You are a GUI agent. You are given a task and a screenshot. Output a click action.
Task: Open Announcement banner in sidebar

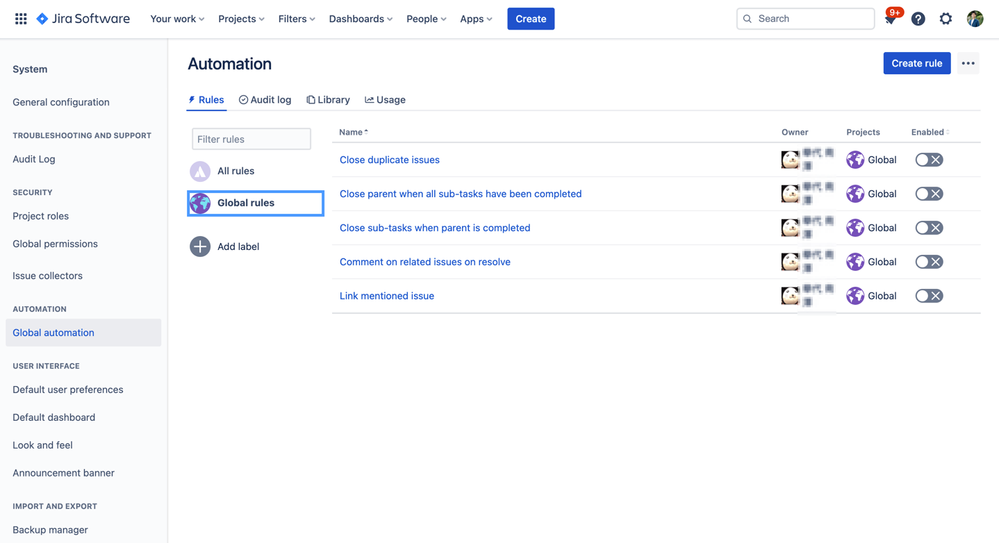(63, 472)
